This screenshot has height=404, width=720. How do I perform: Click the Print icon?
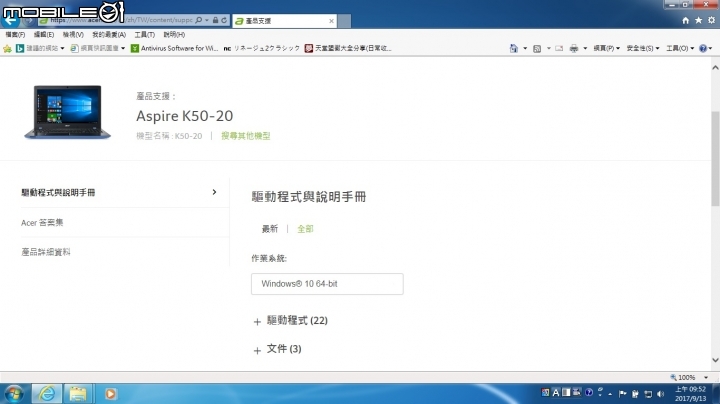pyautogui.click(x=574, y=48)
